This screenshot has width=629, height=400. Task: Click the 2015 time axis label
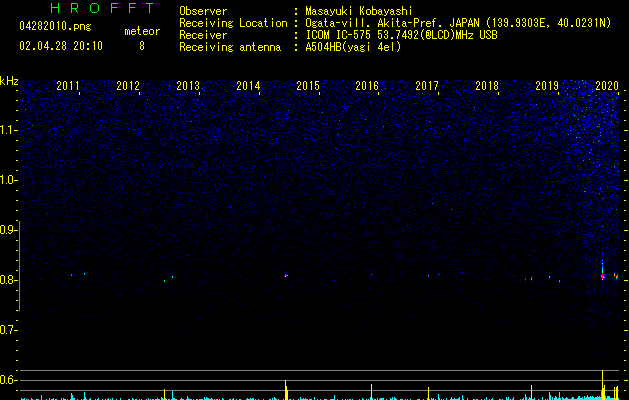308,86
